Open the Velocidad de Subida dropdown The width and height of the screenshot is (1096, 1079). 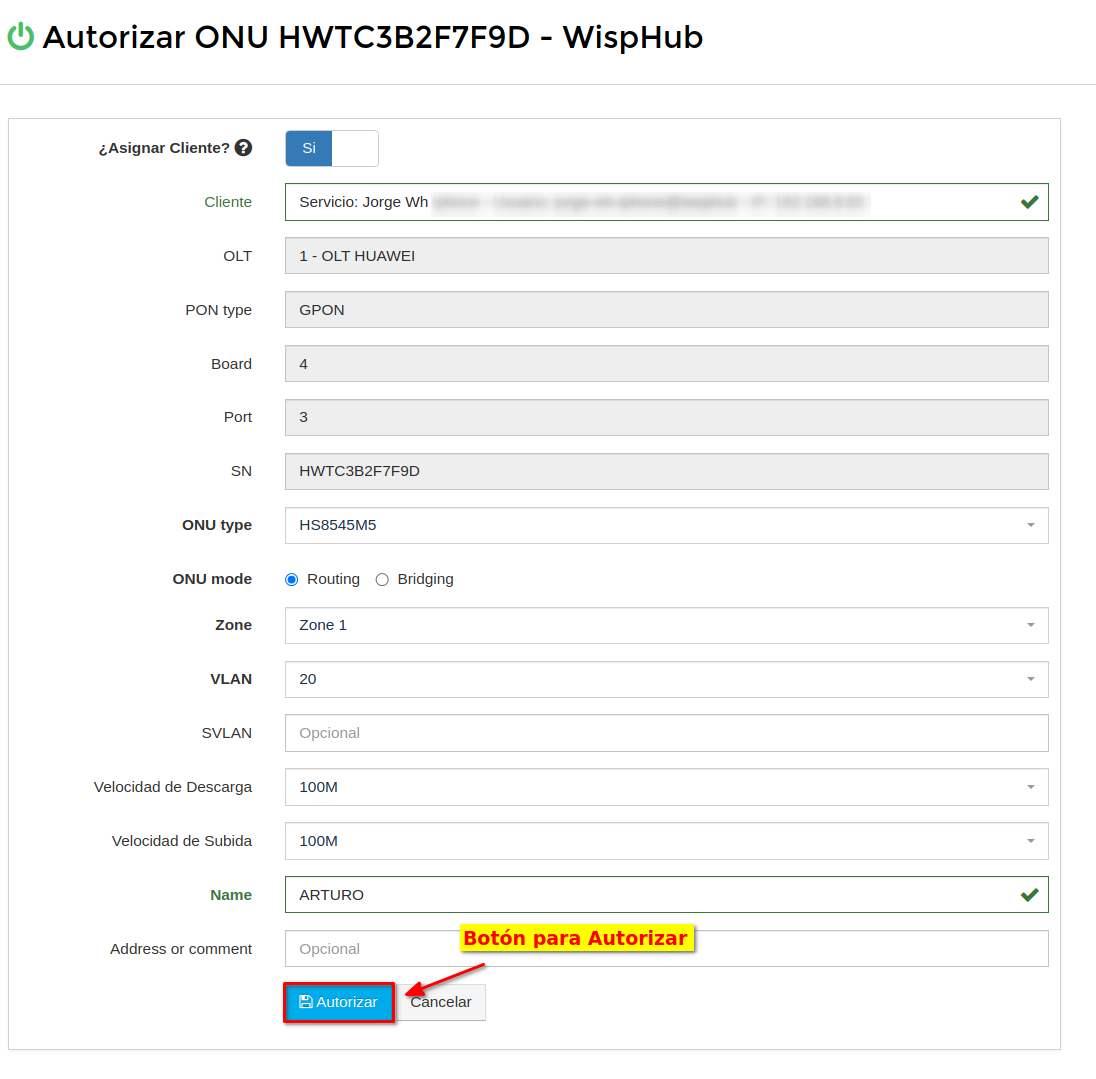click(x=666, y=841)
